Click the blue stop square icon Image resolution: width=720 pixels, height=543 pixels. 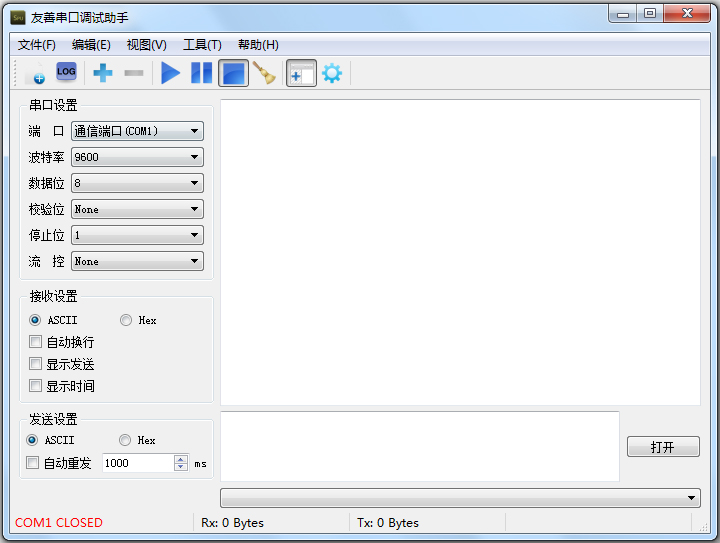(233, 73)
